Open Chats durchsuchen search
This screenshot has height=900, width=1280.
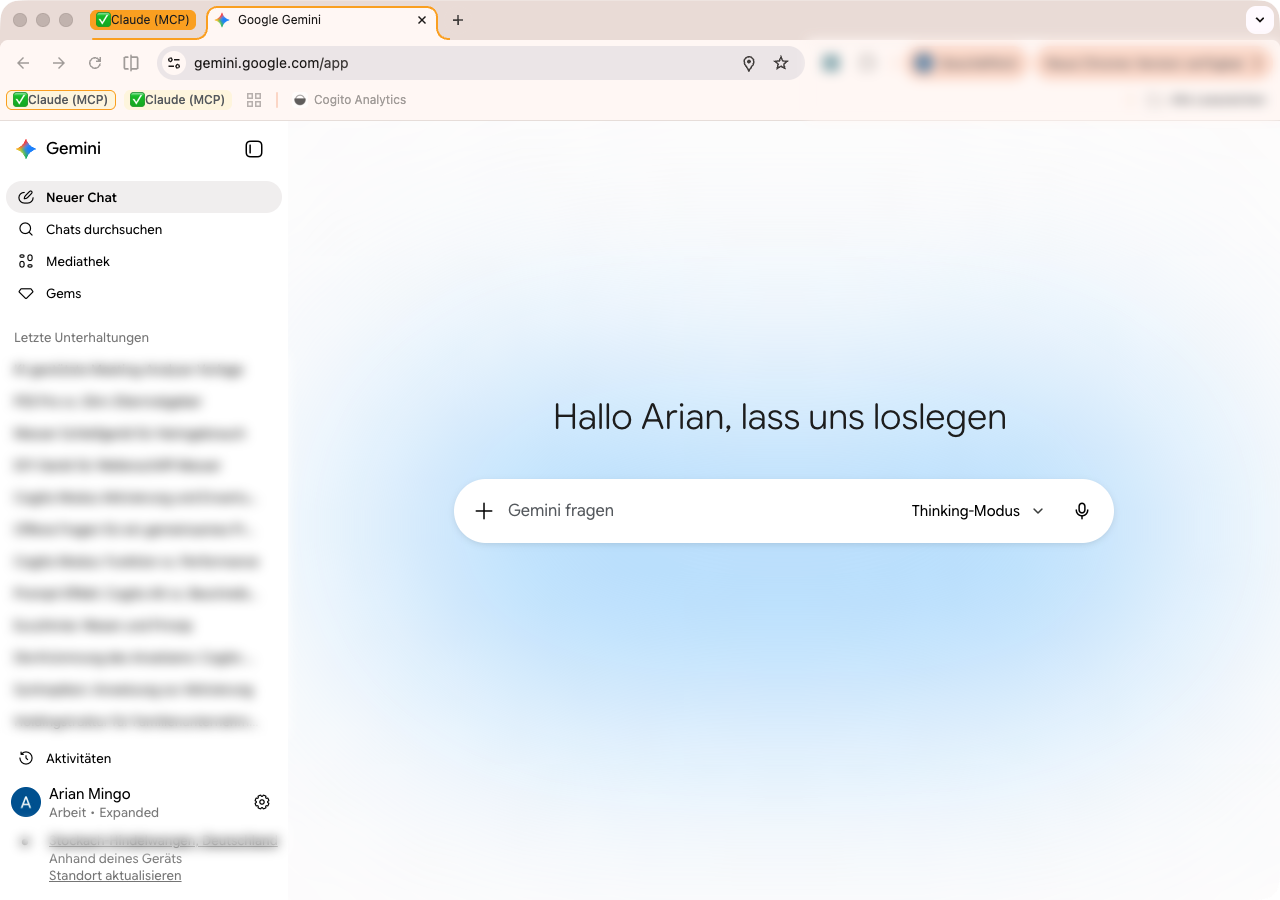point(144,229)
